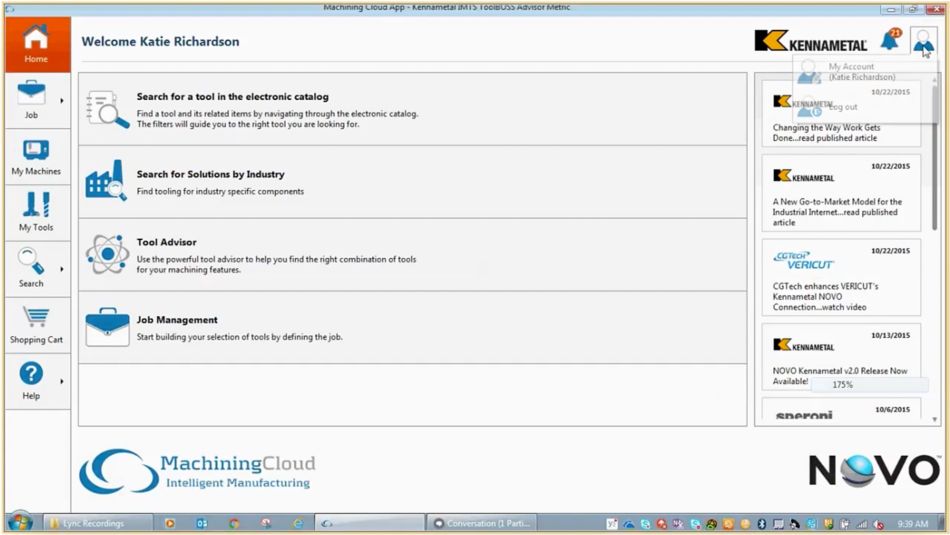Click the electronic catalog search icon

click(106, 109)
